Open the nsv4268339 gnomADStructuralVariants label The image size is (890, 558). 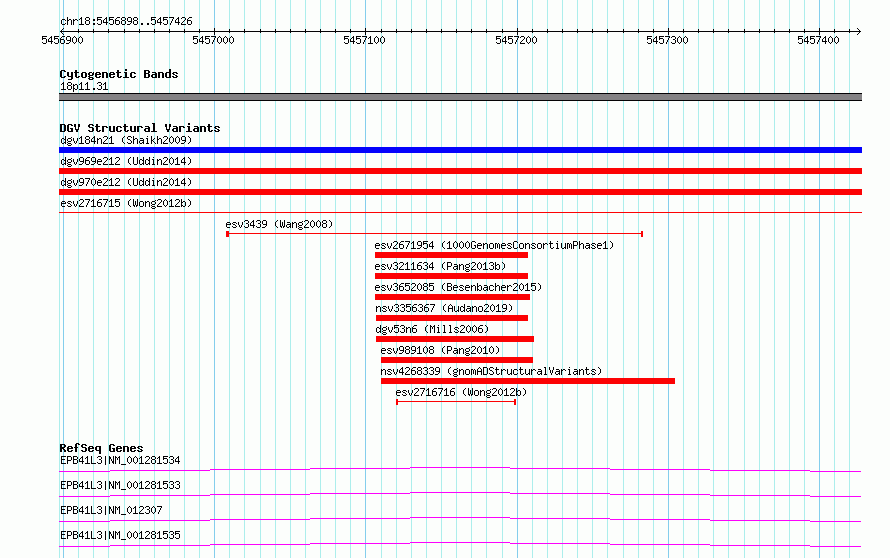[x=491, y=371]
